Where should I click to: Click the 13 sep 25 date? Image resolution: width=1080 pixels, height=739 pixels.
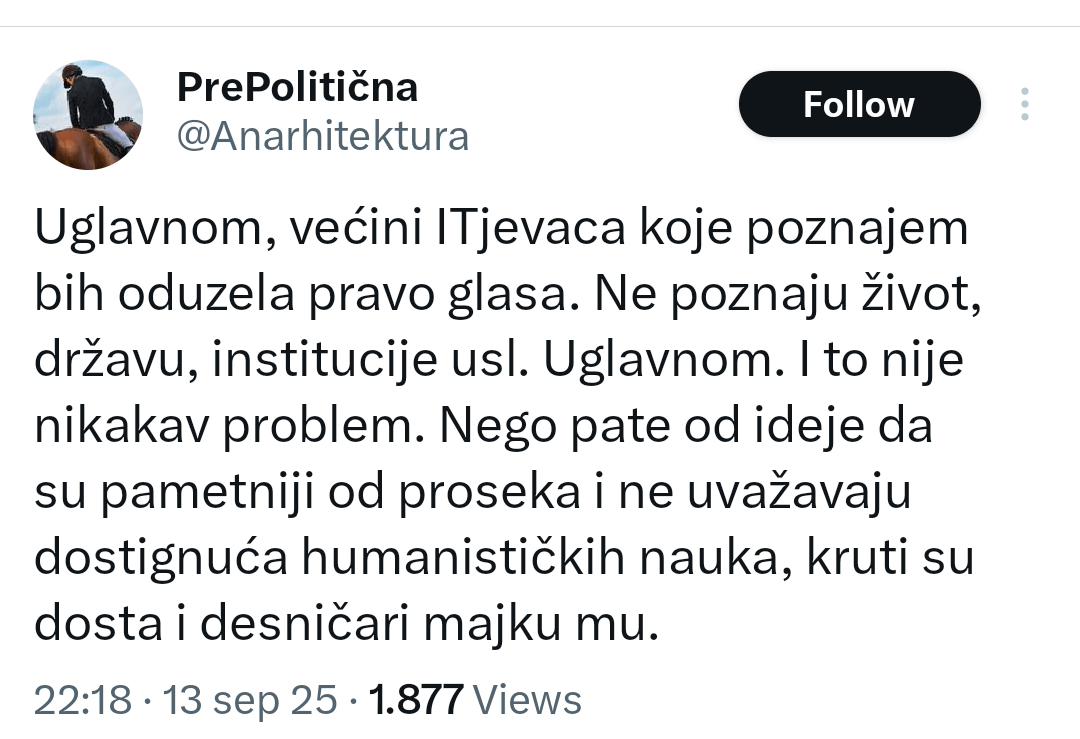coord(250,700)
